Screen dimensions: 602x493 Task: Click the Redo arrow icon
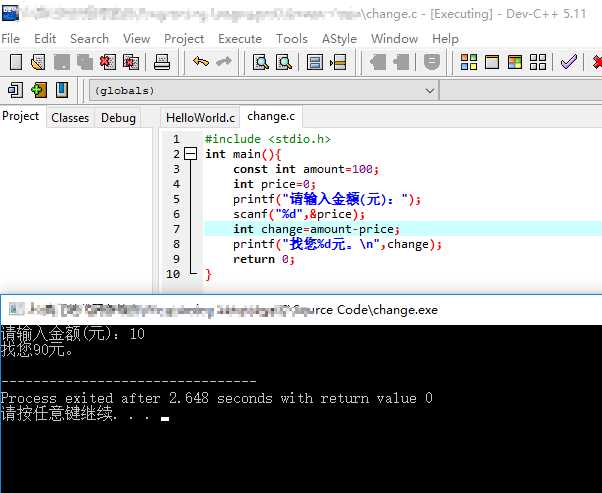224,62
